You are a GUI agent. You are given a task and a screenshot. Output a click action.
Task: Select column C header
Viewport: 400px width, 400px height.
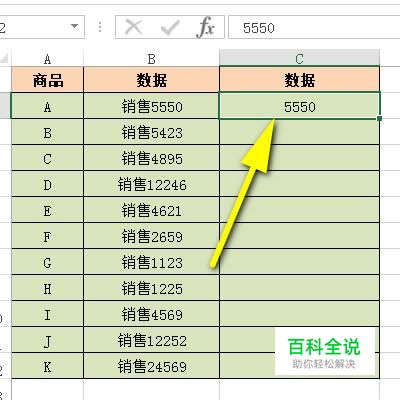299,59
